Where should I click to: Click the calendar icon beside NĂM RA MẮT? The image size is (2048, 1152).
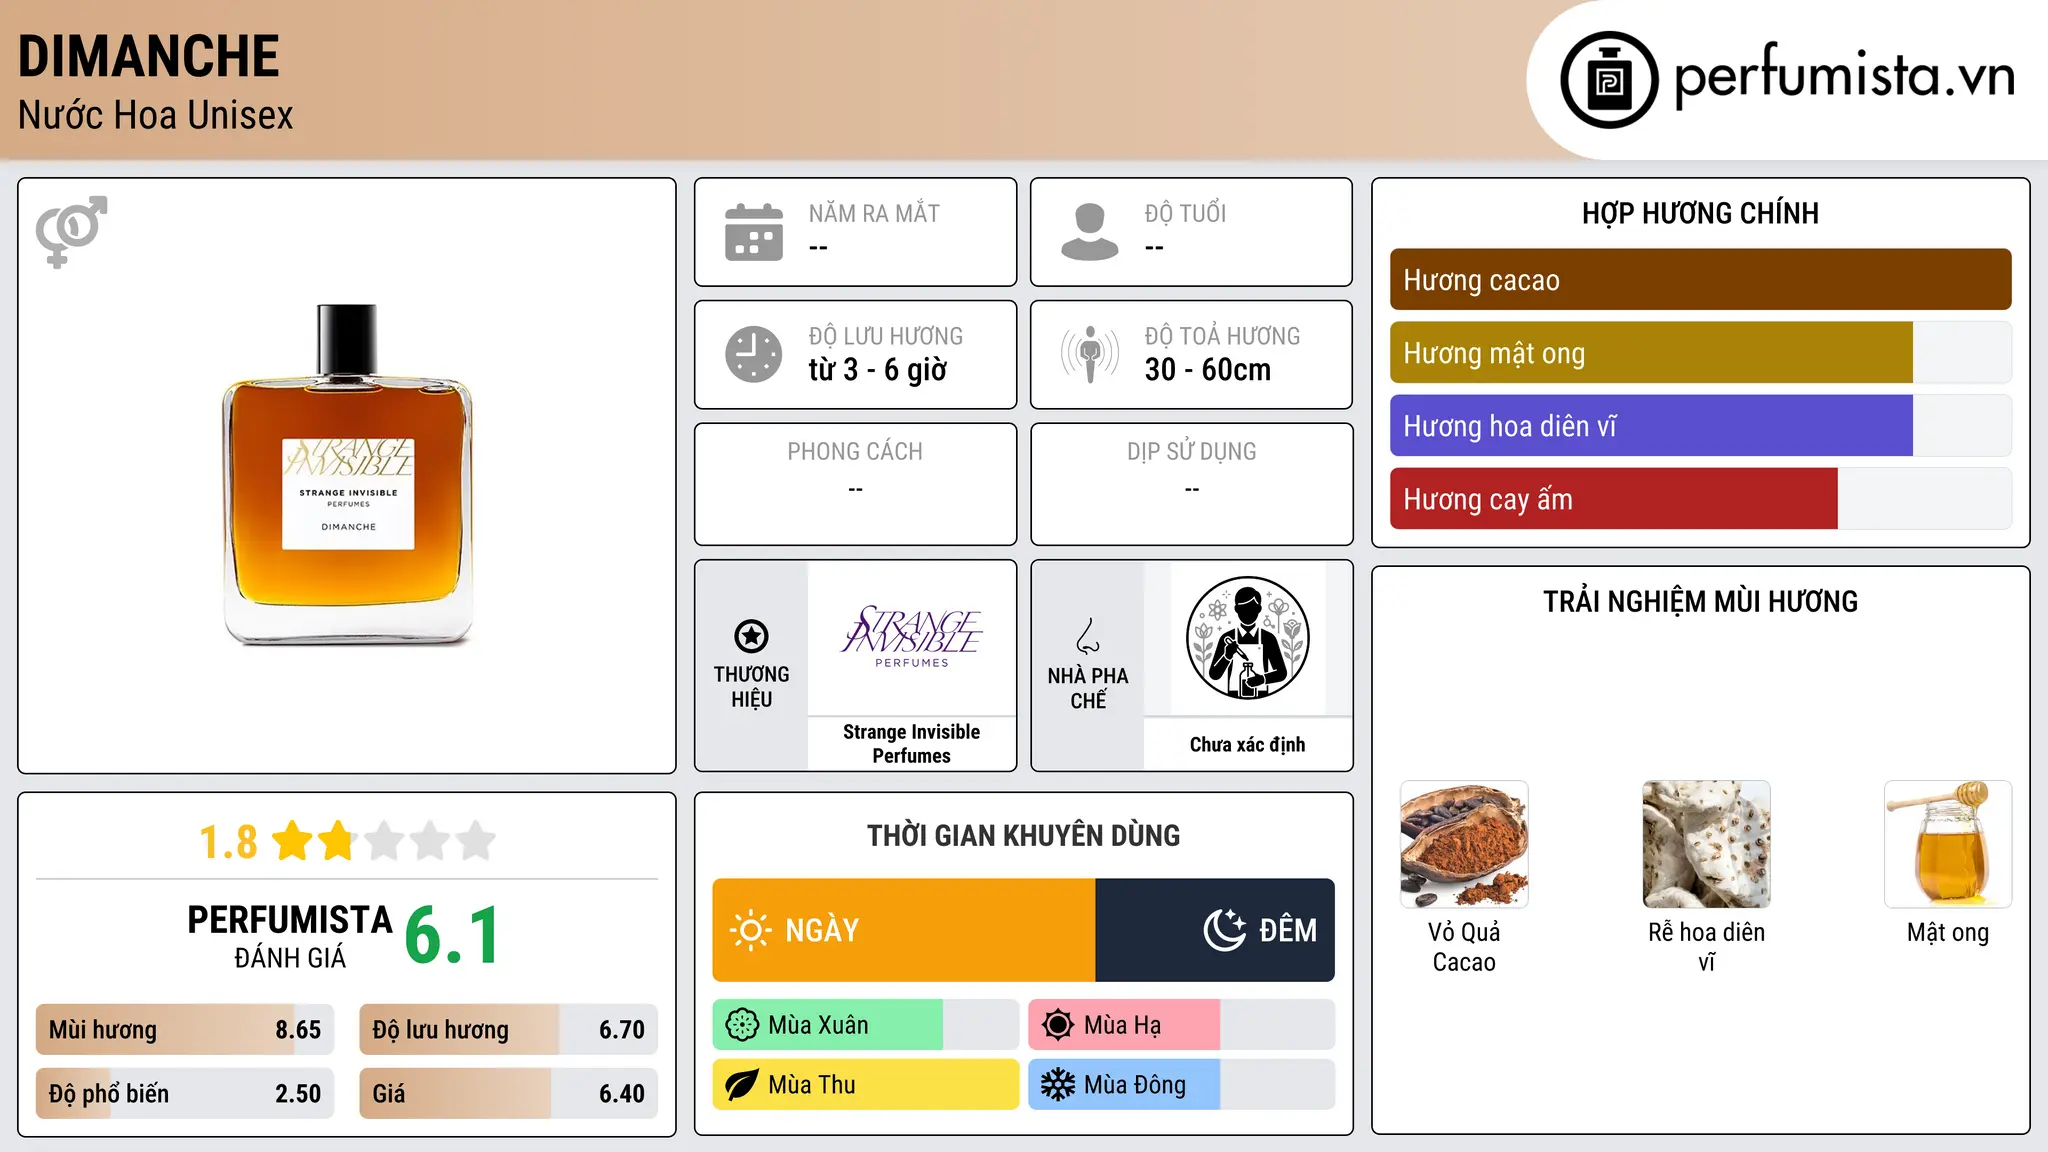click(754, 232)
